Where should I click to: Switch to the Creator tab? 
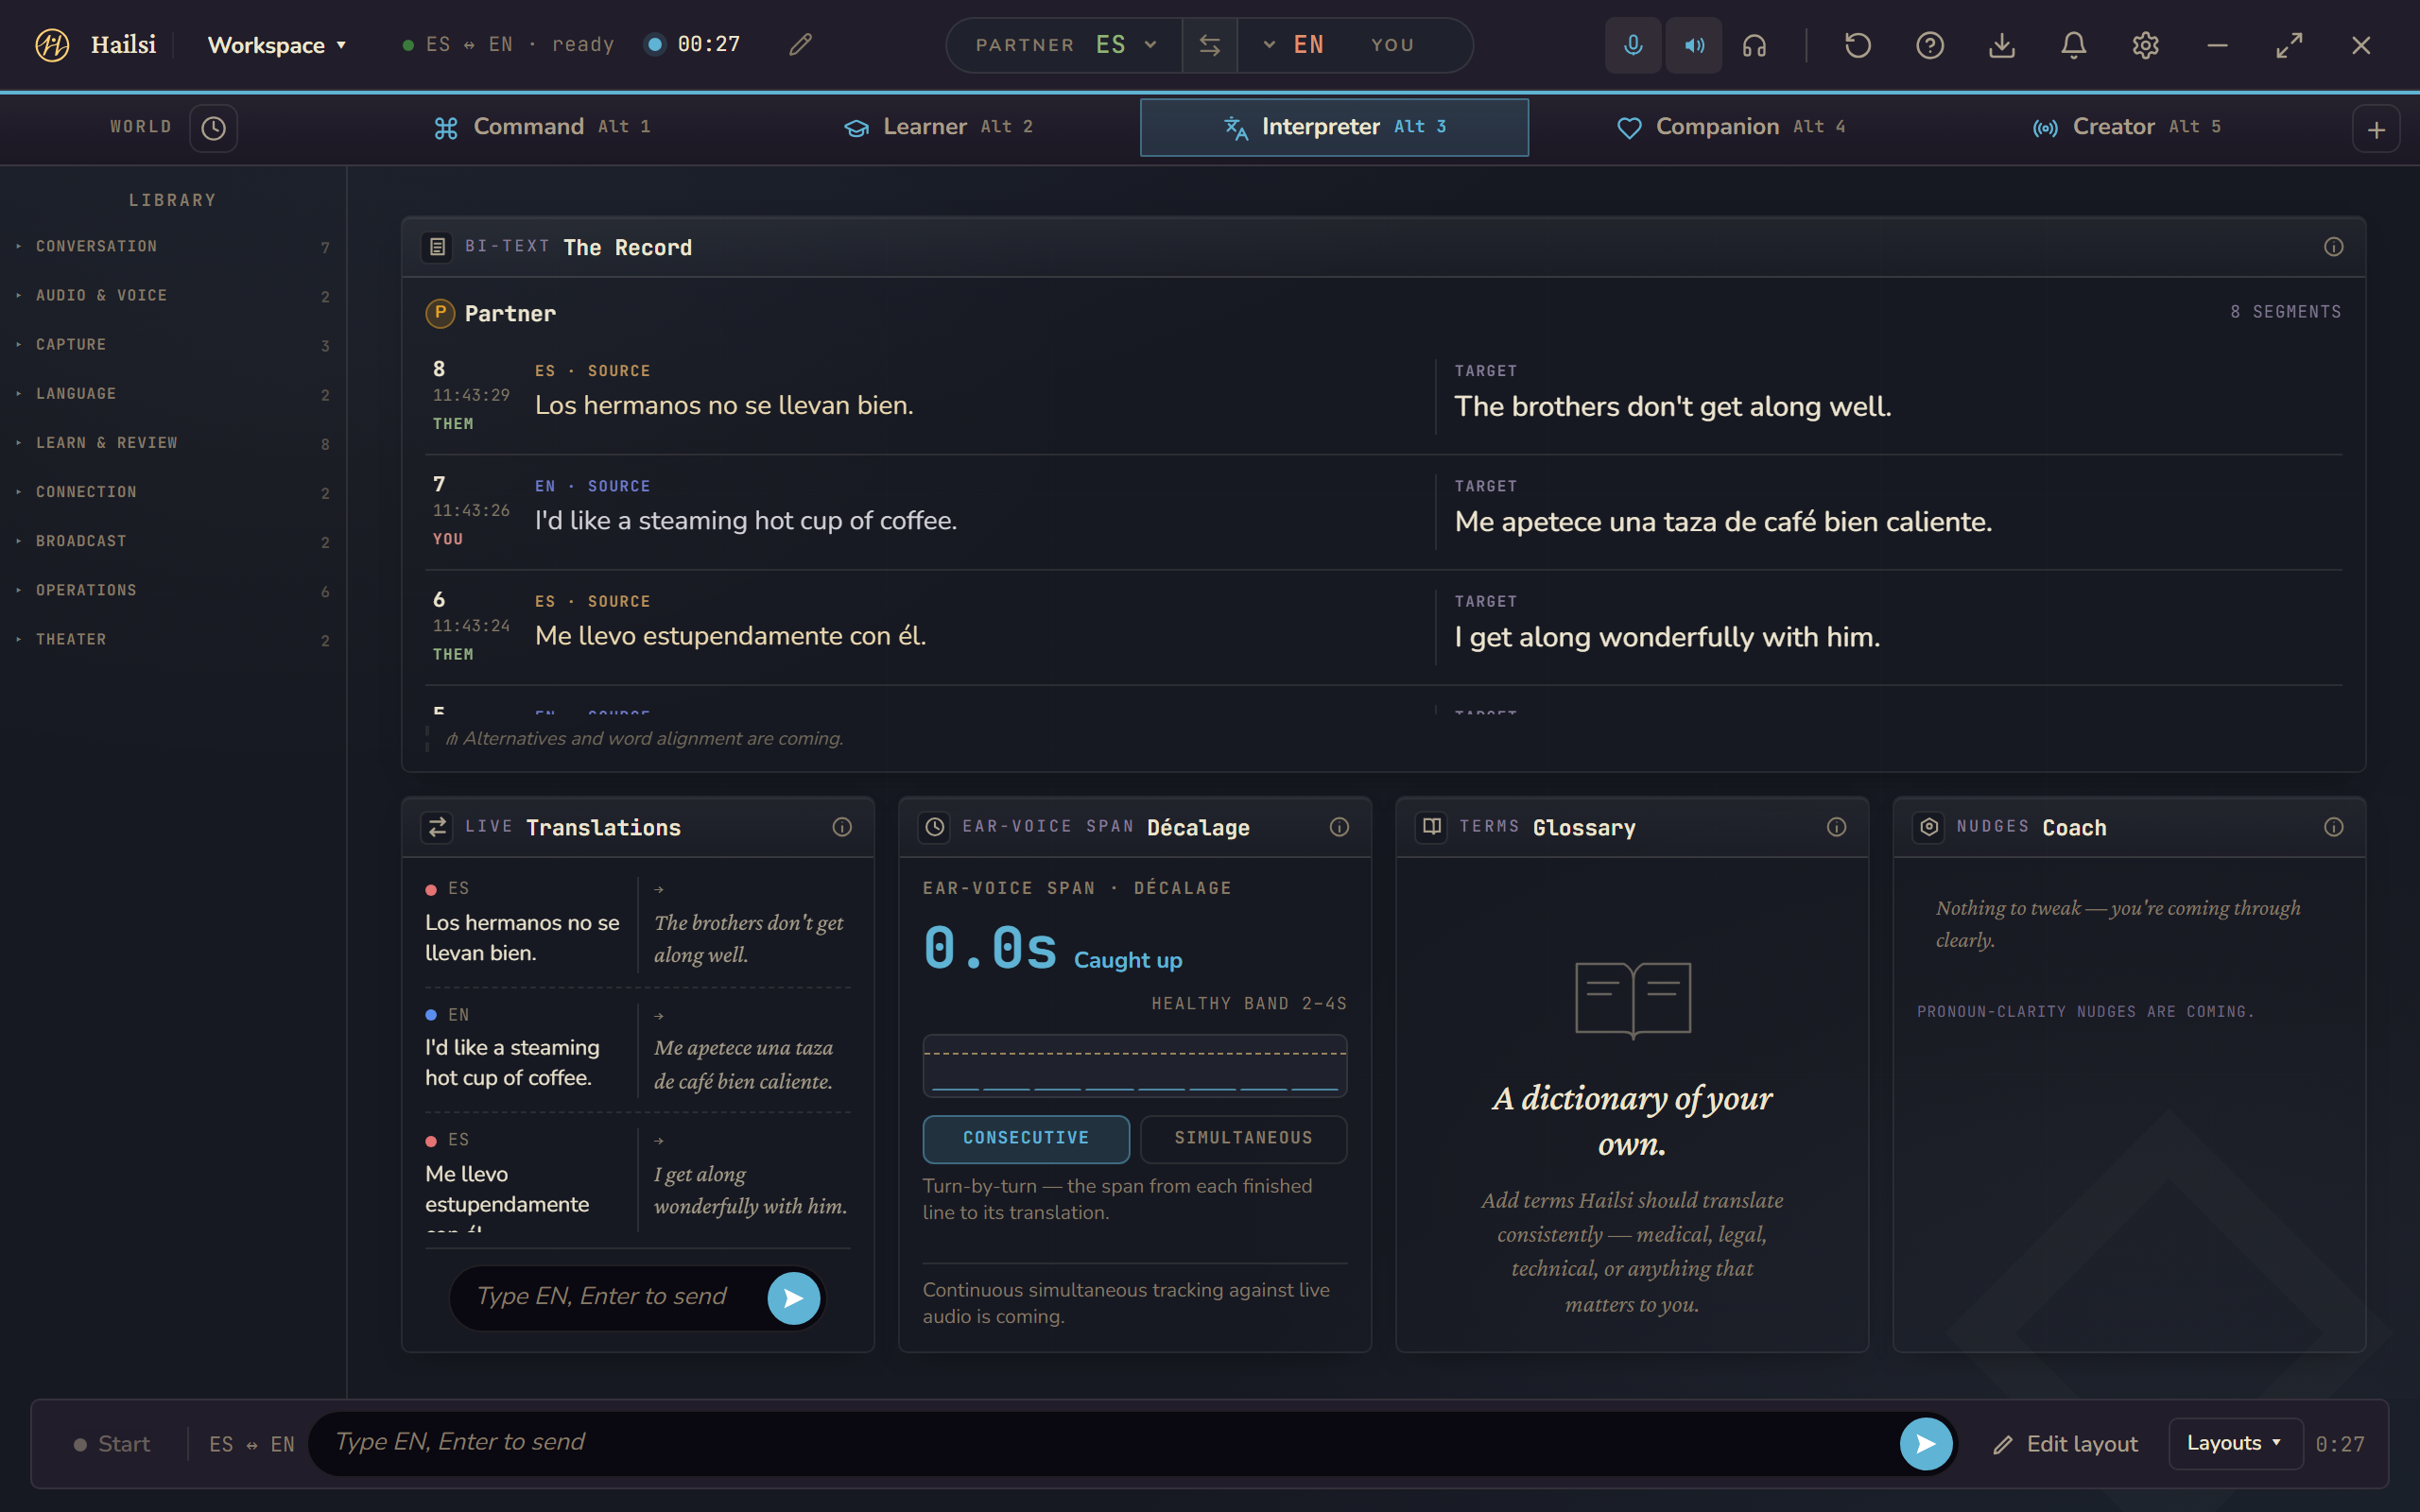(2127, 127)
